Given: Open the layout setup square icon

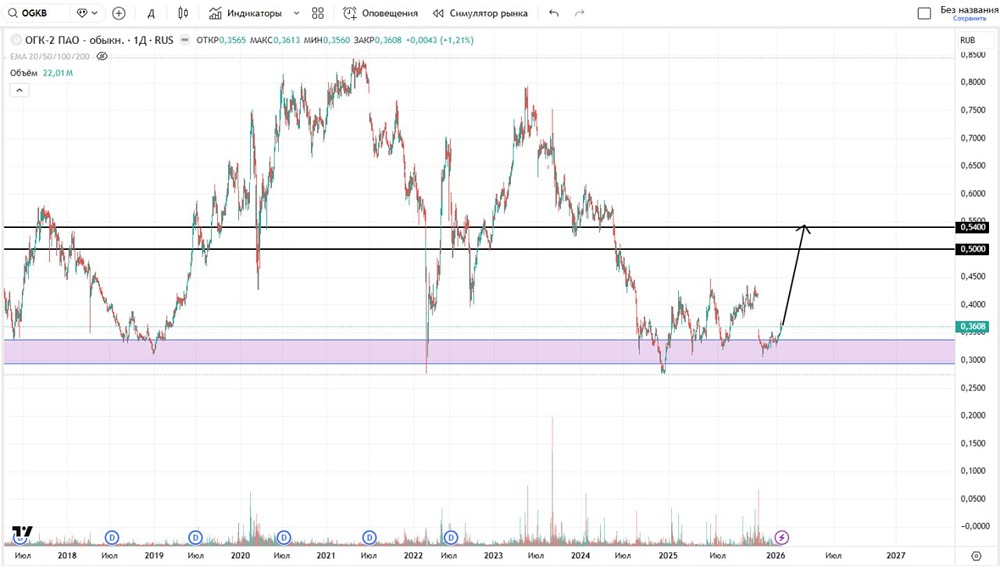Looking at the screenshot, I should tap(924, 13).
